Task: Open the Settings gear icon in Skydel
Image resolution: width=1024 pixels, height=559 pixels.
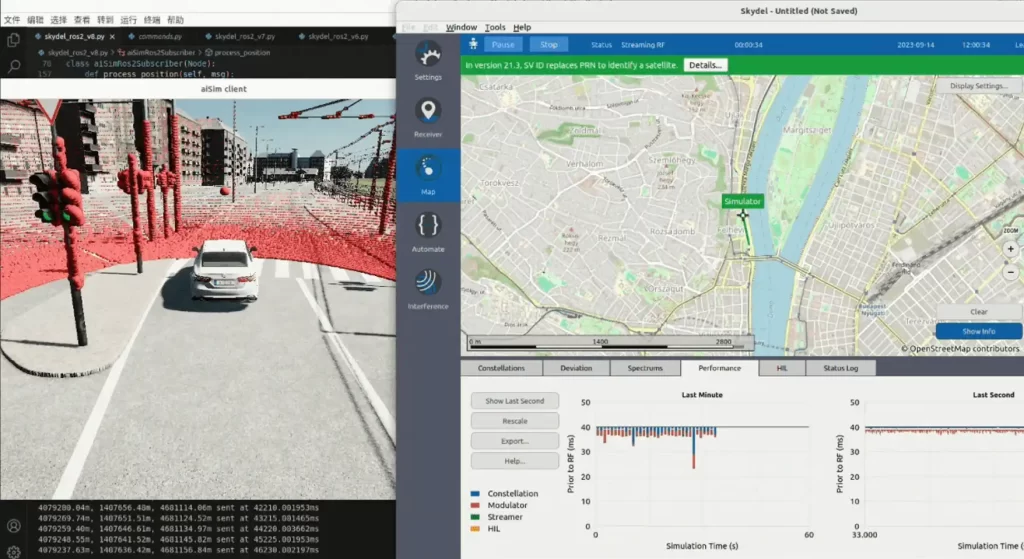Action: [x=428, y=55]
